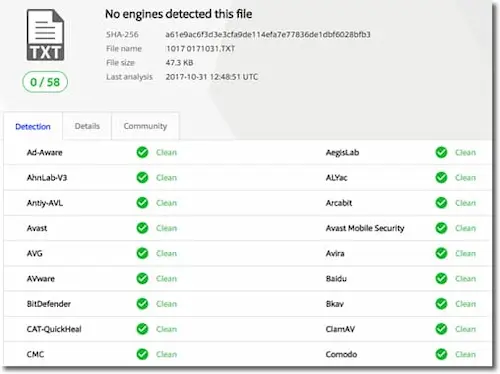
Task: Click the file size value 47.3 KB
Action: 179,63
